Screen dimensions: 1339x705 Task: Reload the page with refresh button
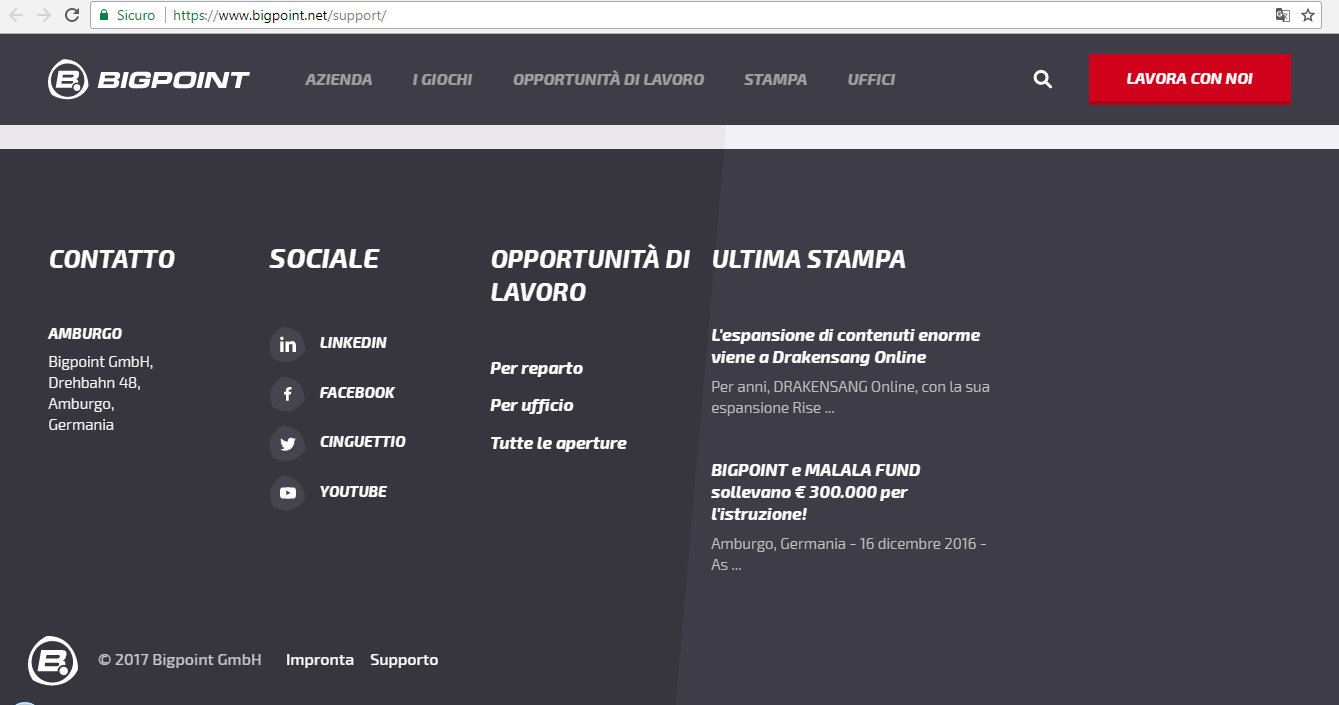click(x=72, y=15)
